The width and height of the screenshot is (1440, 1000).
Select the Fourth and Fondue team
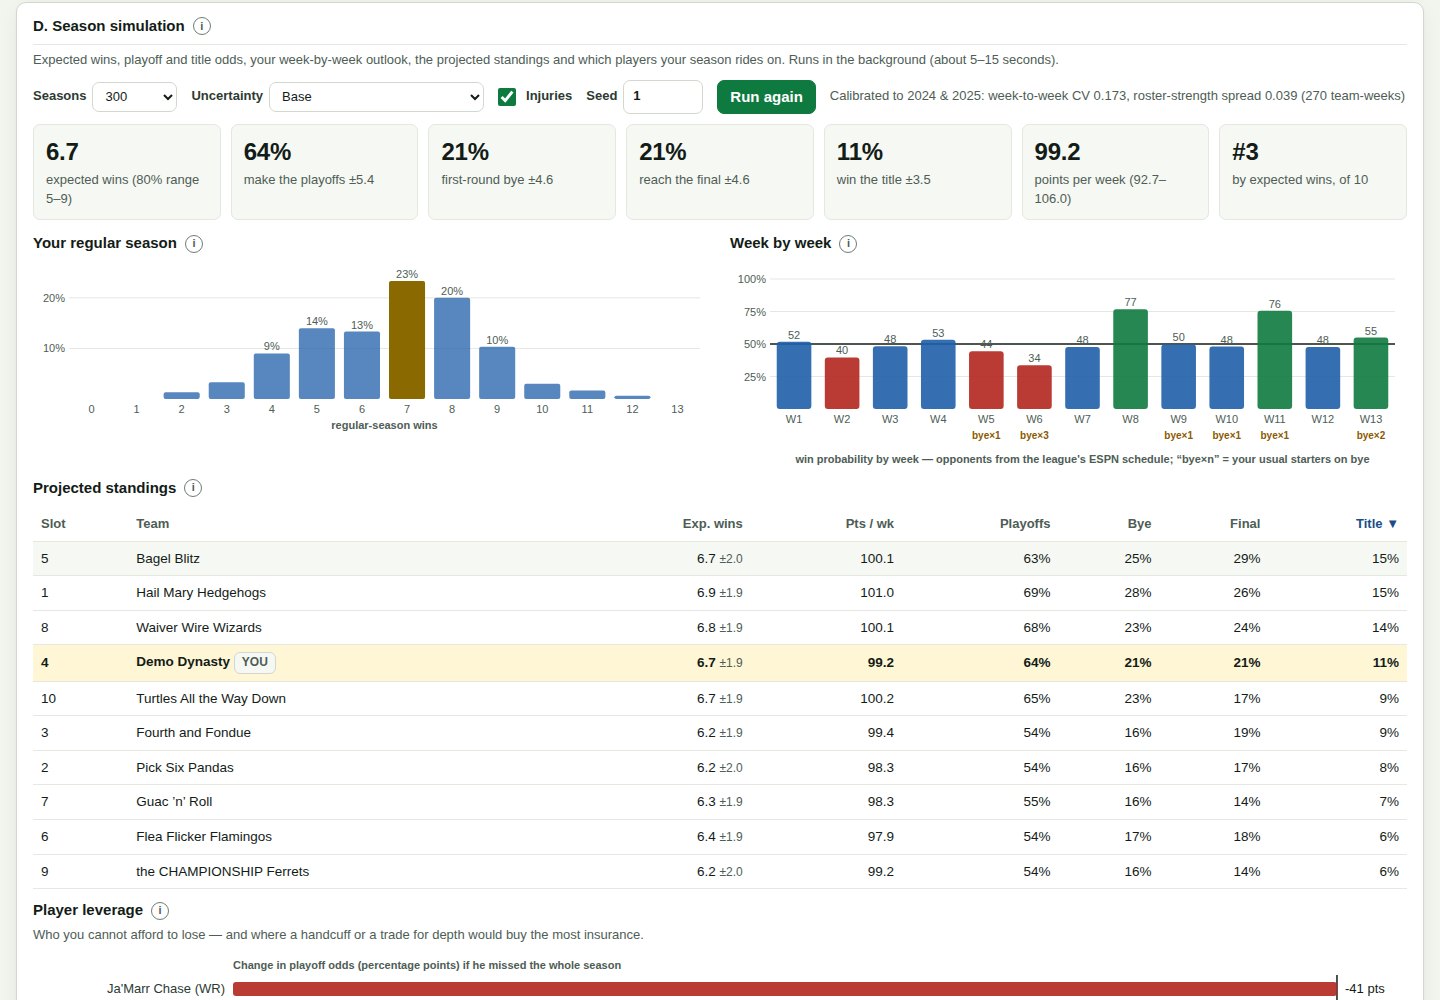(194, 733)
